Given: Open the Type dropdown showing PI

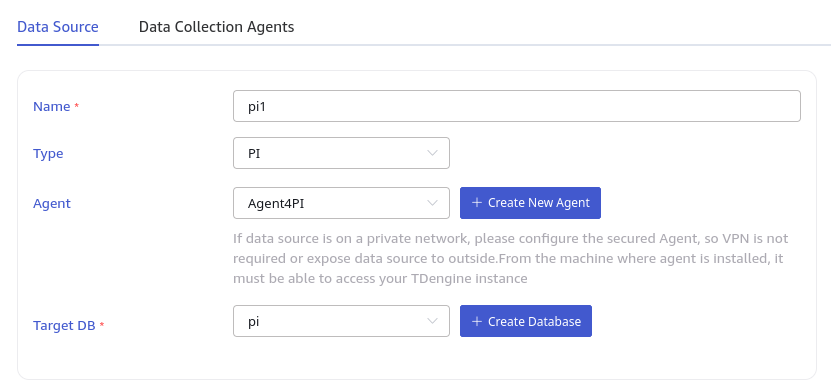Looking at the screenshot, I should coord(341,153).
